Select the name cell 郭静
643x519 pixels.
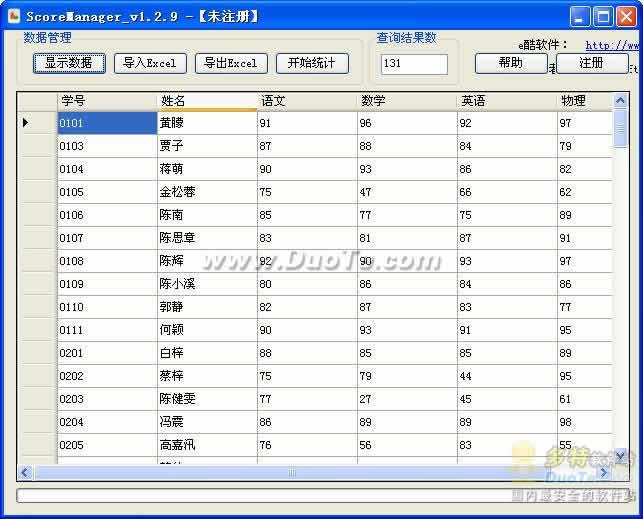pyautogui.click(x=207, y=307)
